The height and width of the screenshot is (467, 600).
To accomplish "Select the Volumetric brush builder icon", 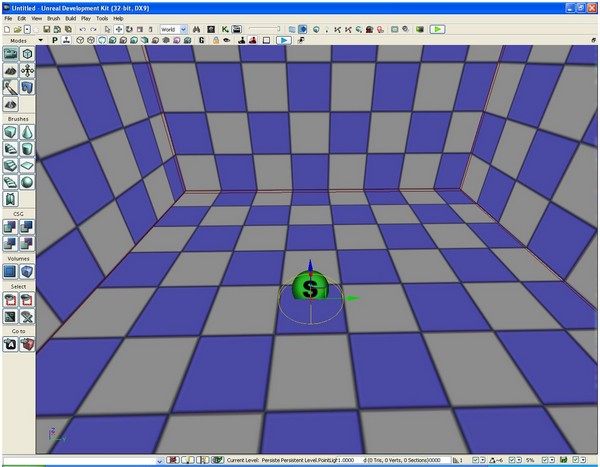I will tap(10, 199).
